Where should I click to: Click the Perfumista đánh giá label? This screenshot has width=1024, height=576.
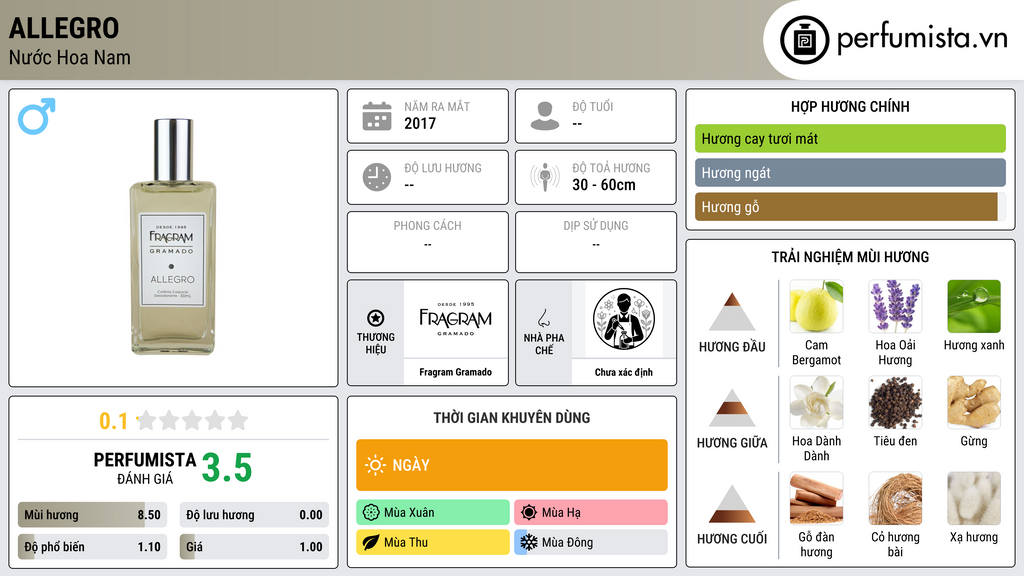click(x=145, y=468)
